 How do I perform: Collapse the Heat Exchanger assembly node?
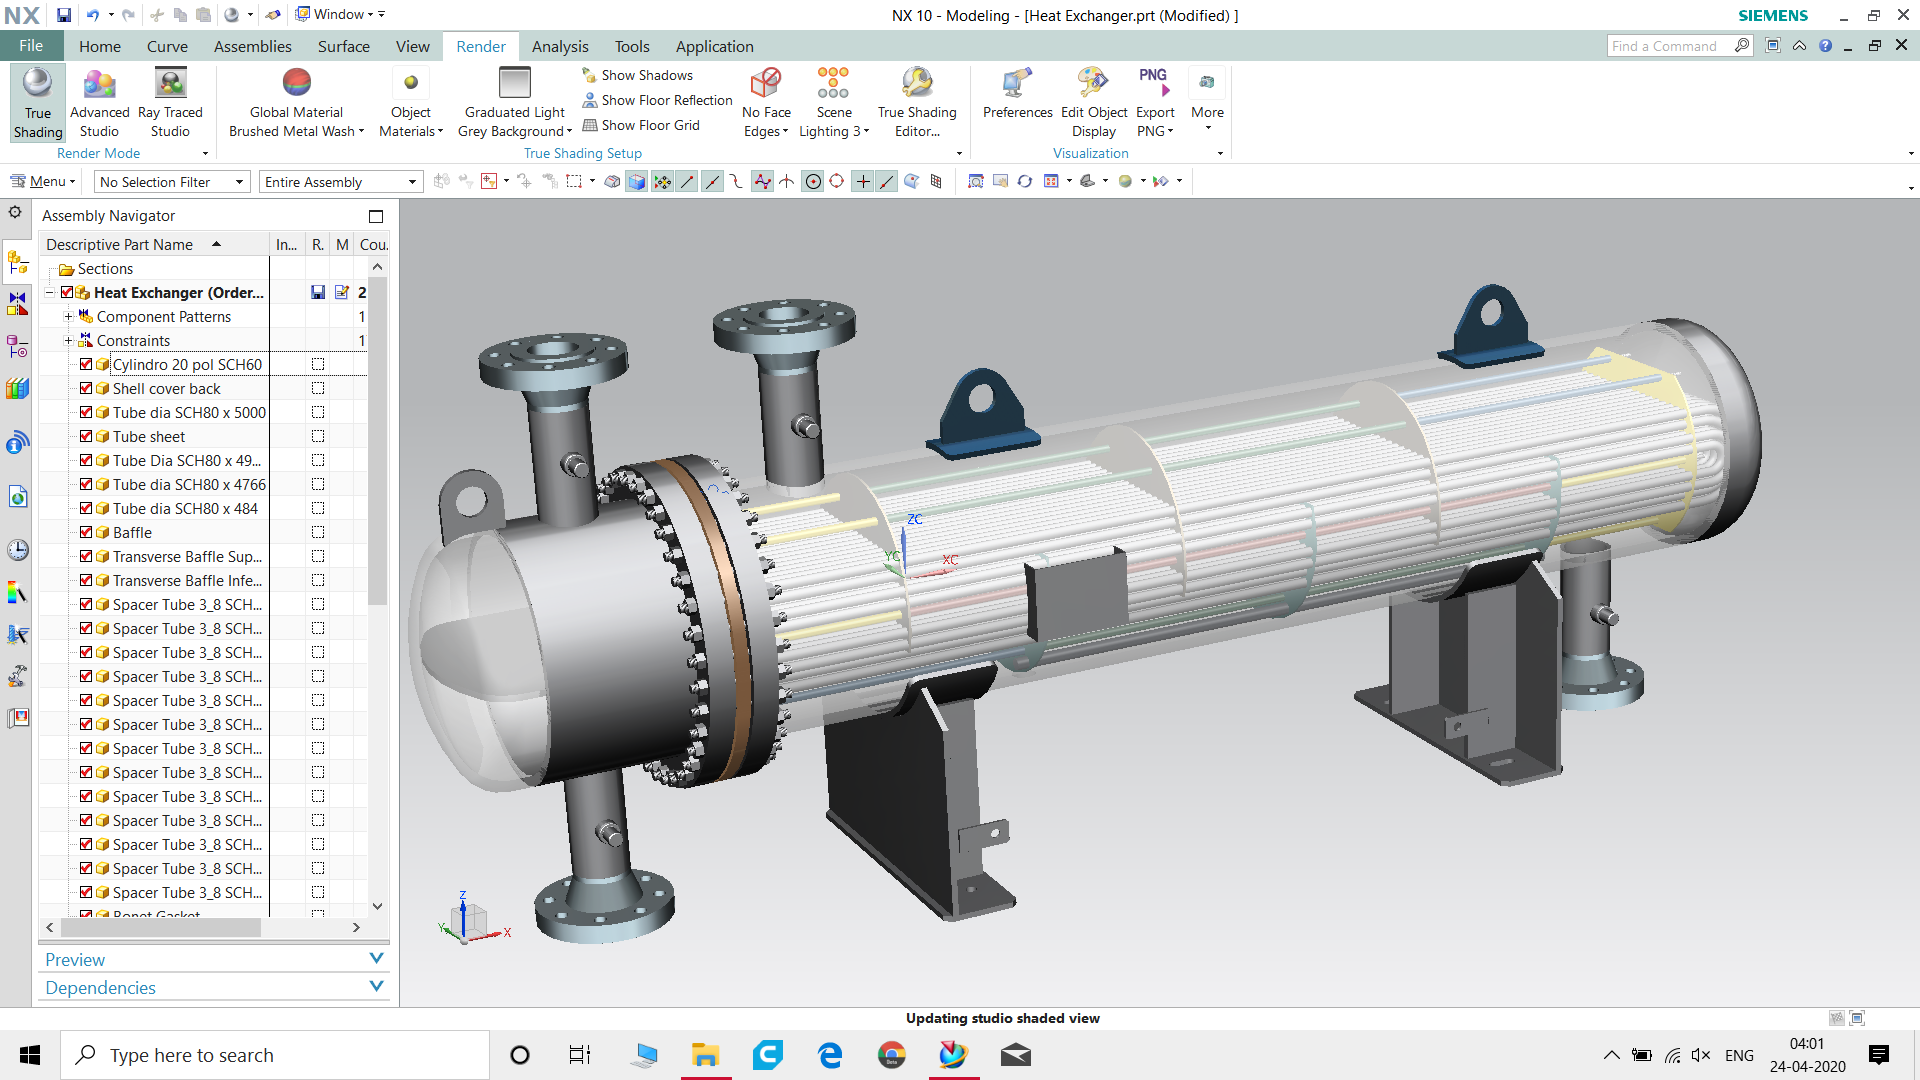click(50, 293)
